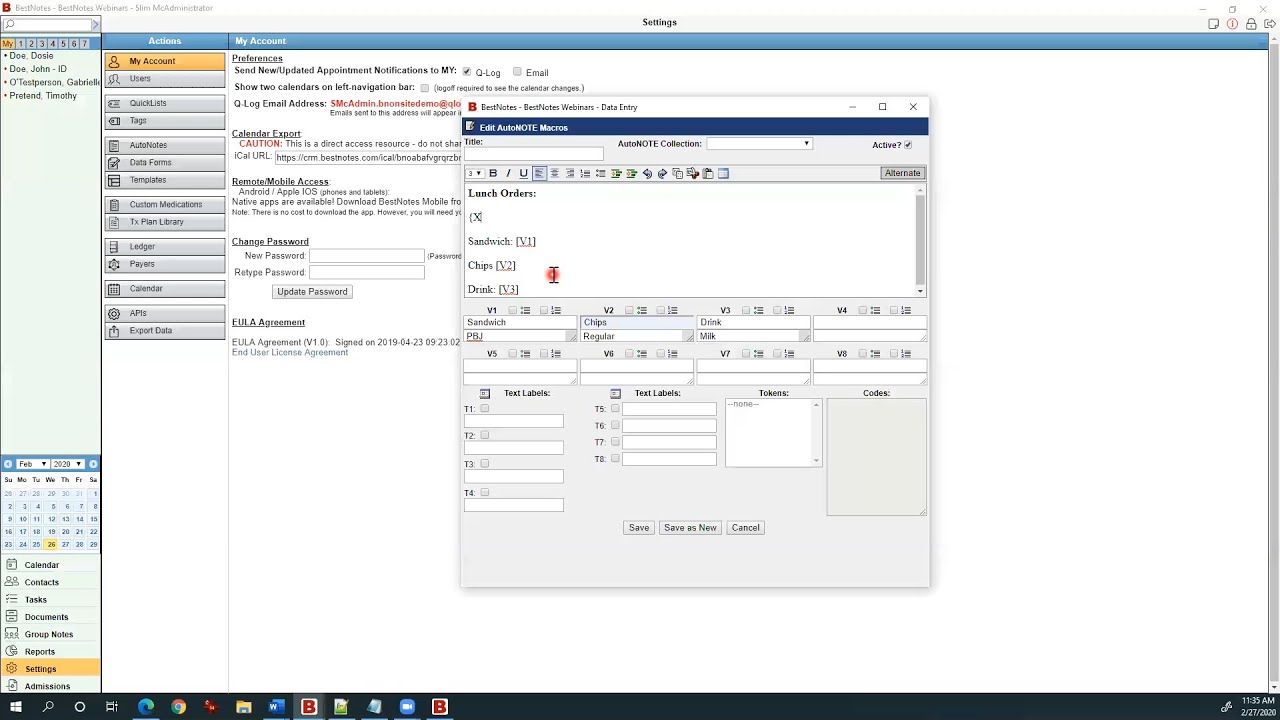Select Calendar in left navigation

click(x=50, y=565)
